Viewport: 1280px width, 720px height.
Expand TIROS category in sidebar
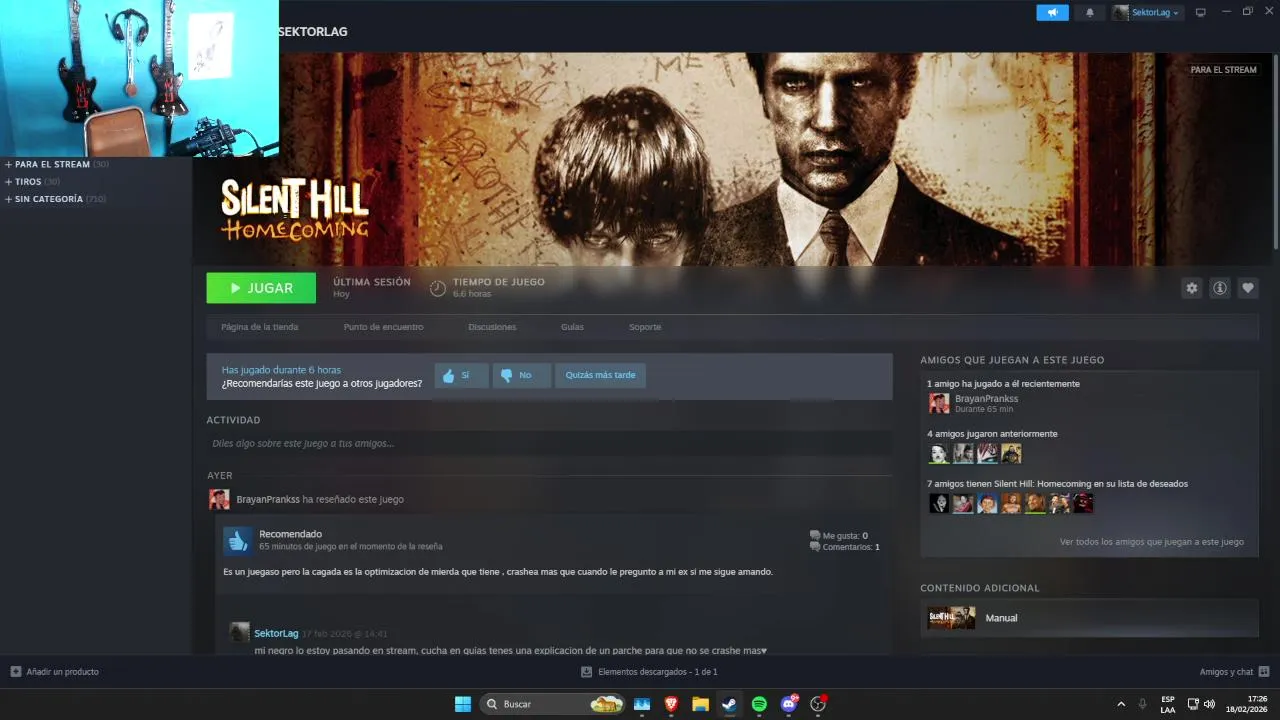(x=32, y=182)
